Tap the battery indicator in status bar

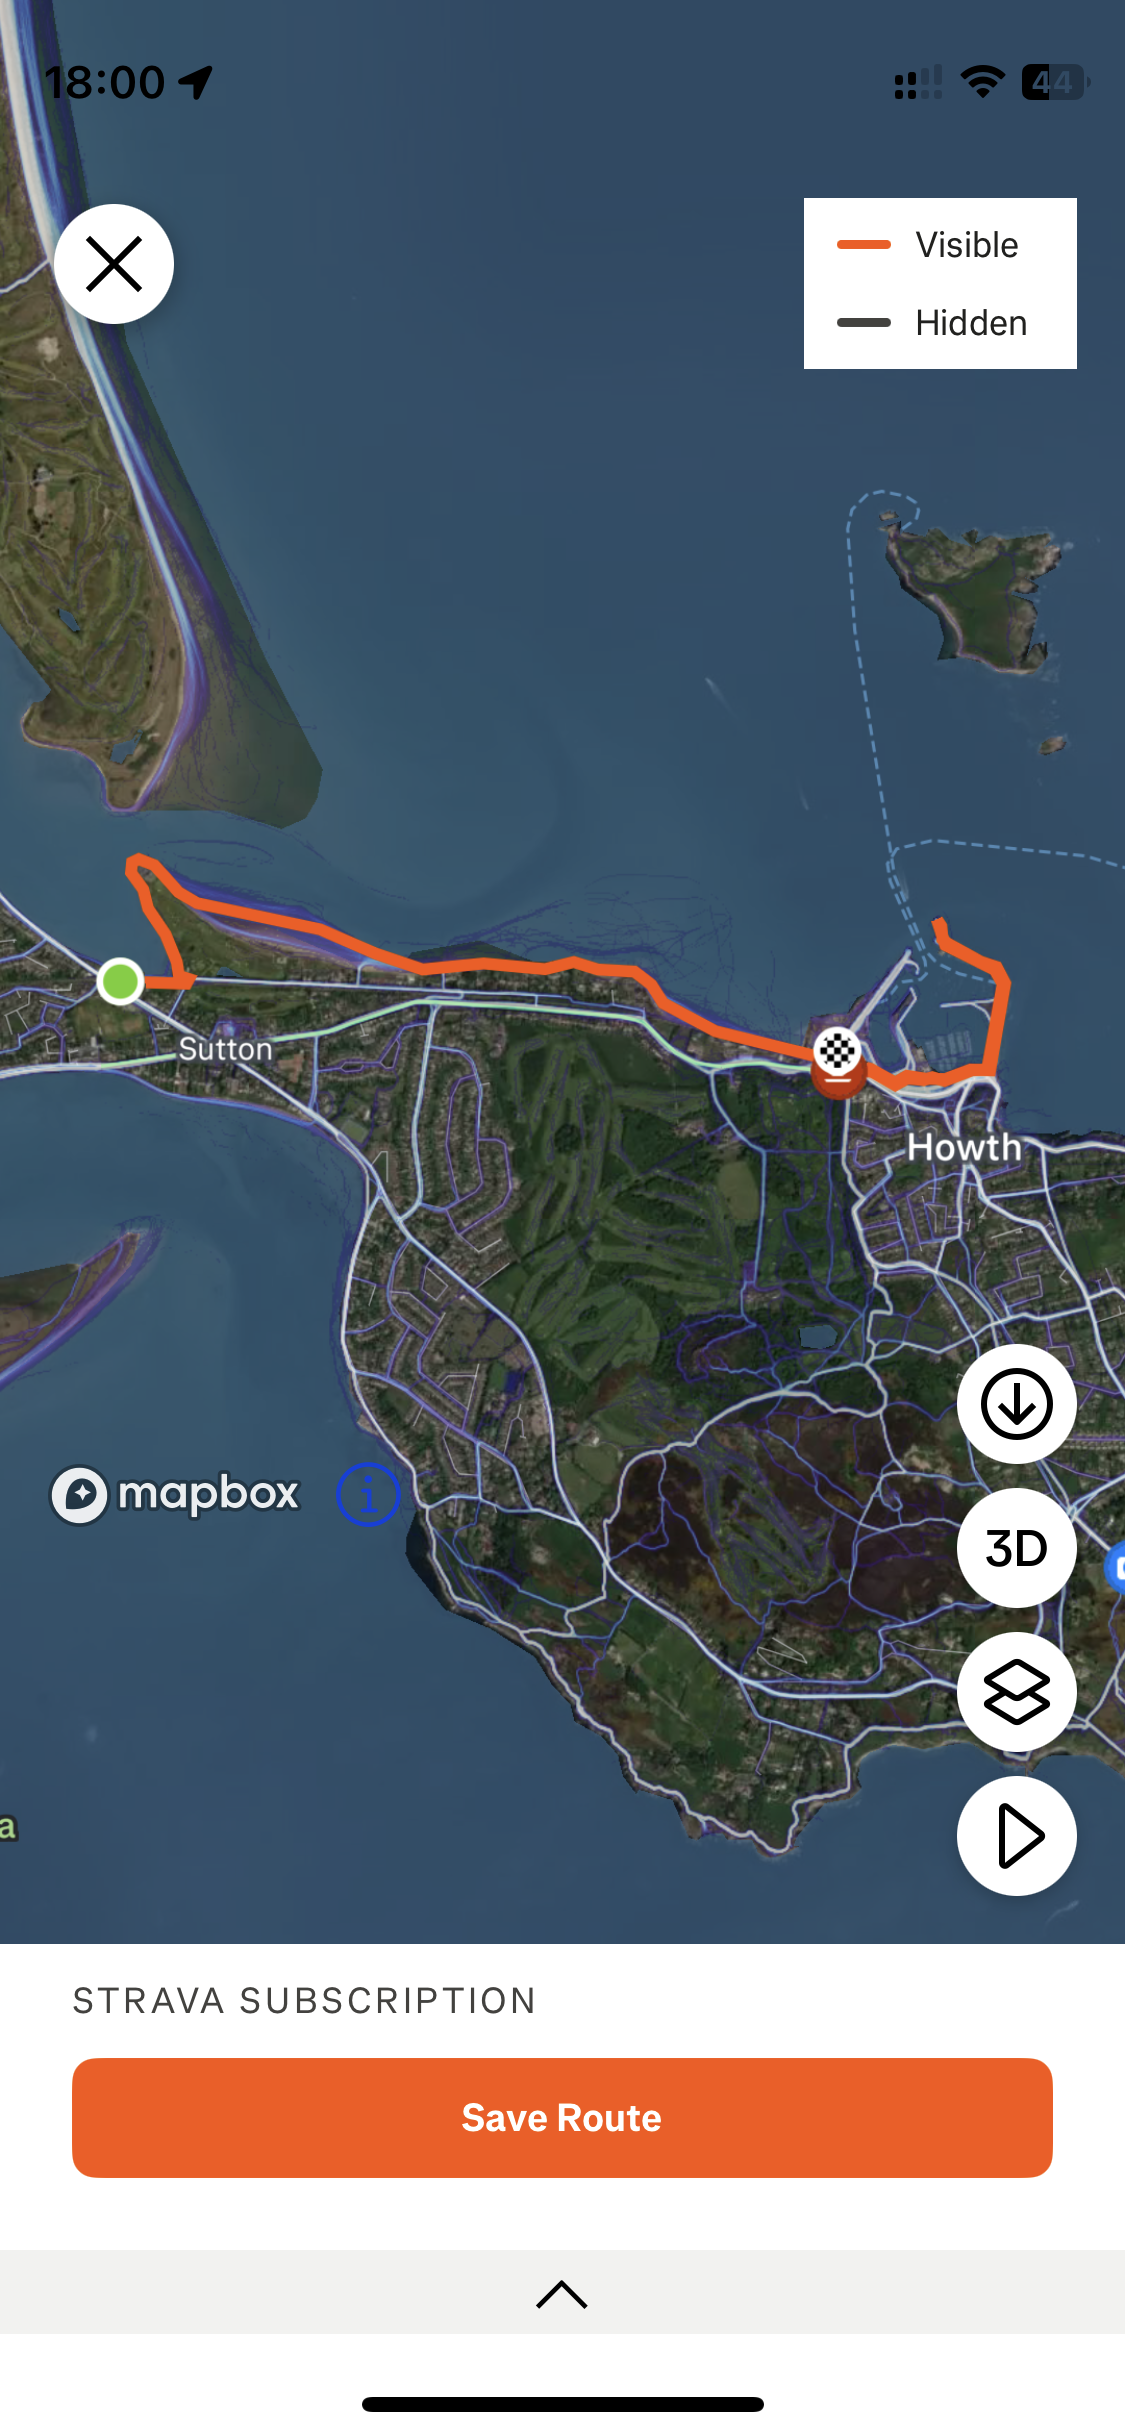(x=1056, y=82)
